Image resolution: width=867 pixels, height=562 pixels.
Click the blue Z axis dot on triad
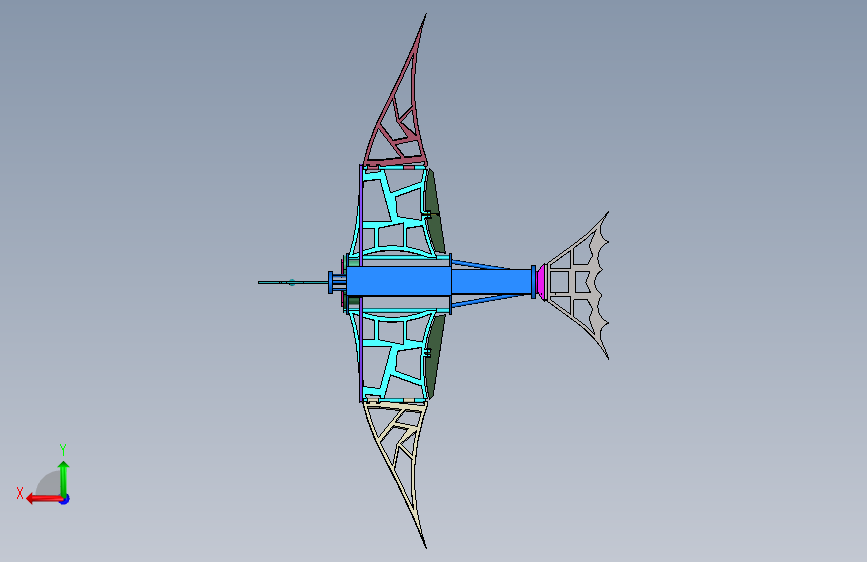point(65,499)
